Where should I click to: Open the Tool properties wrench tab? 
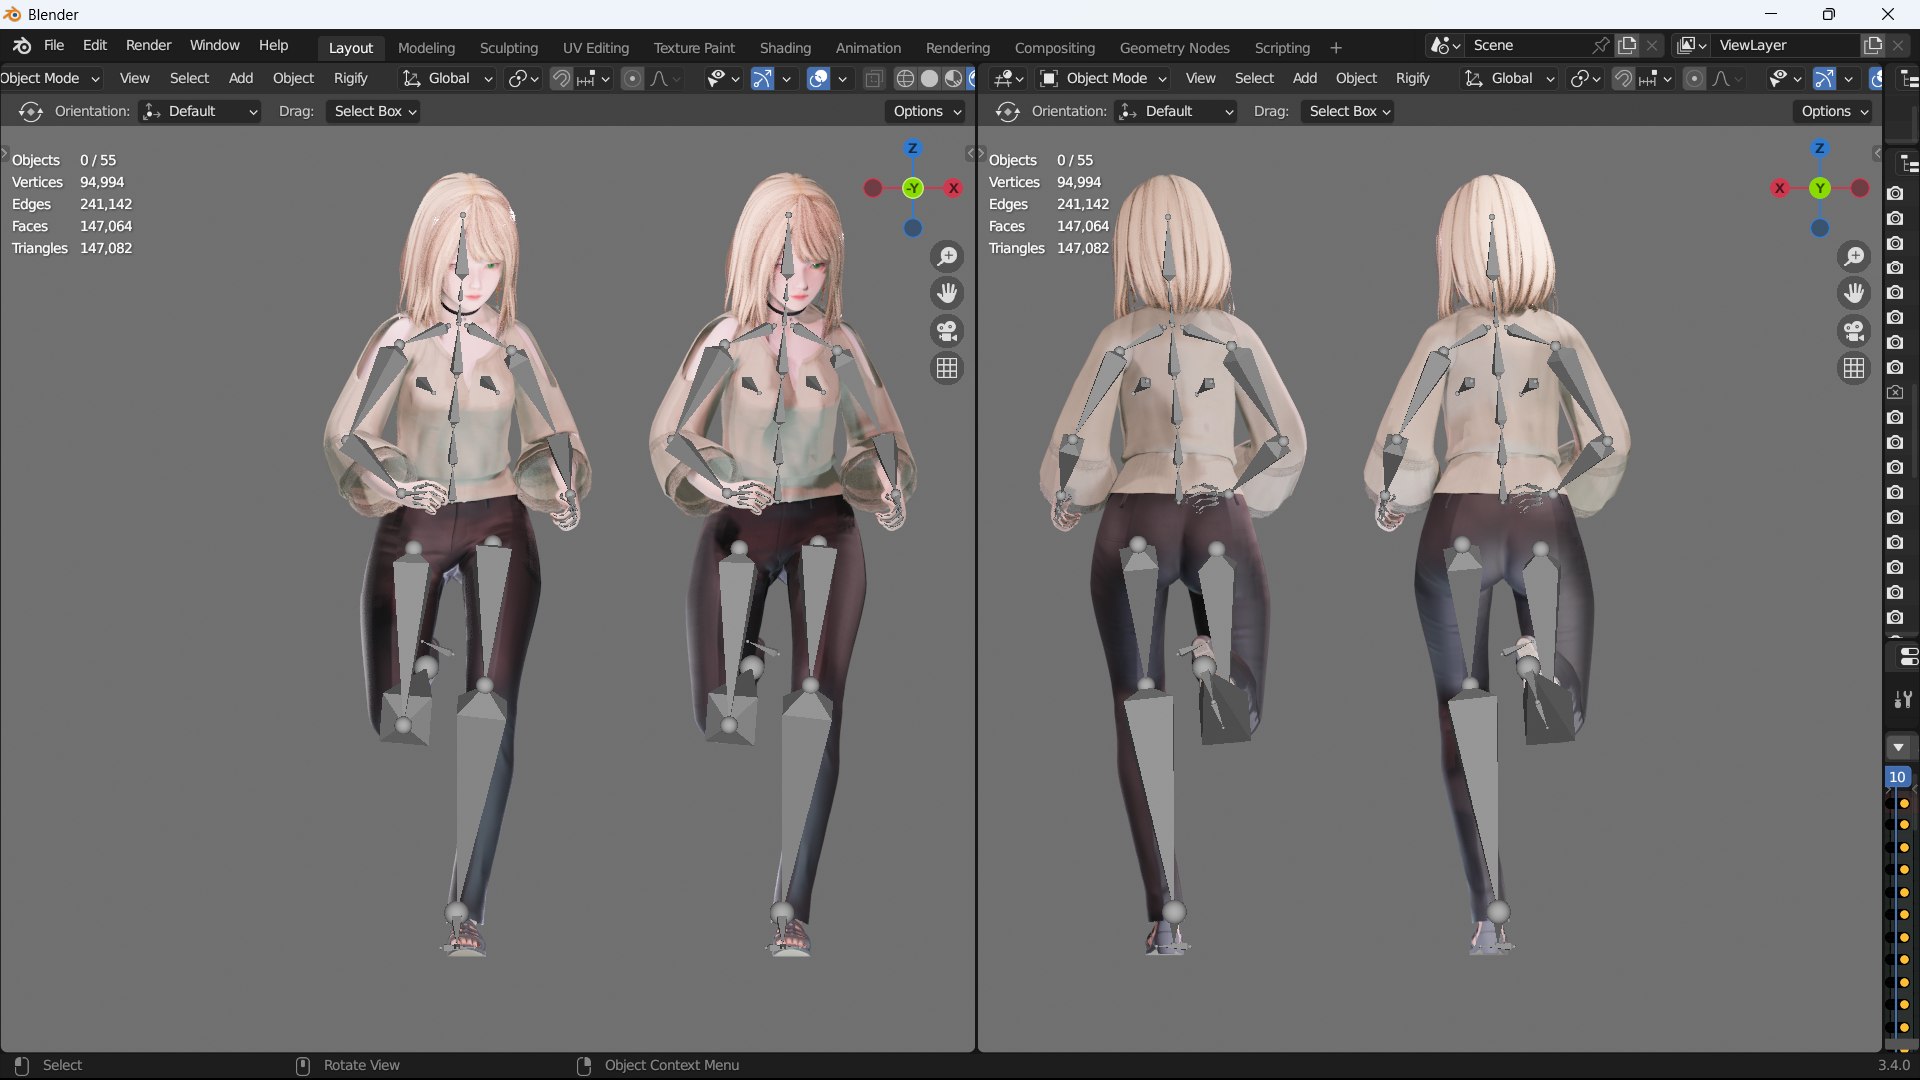1903,700
